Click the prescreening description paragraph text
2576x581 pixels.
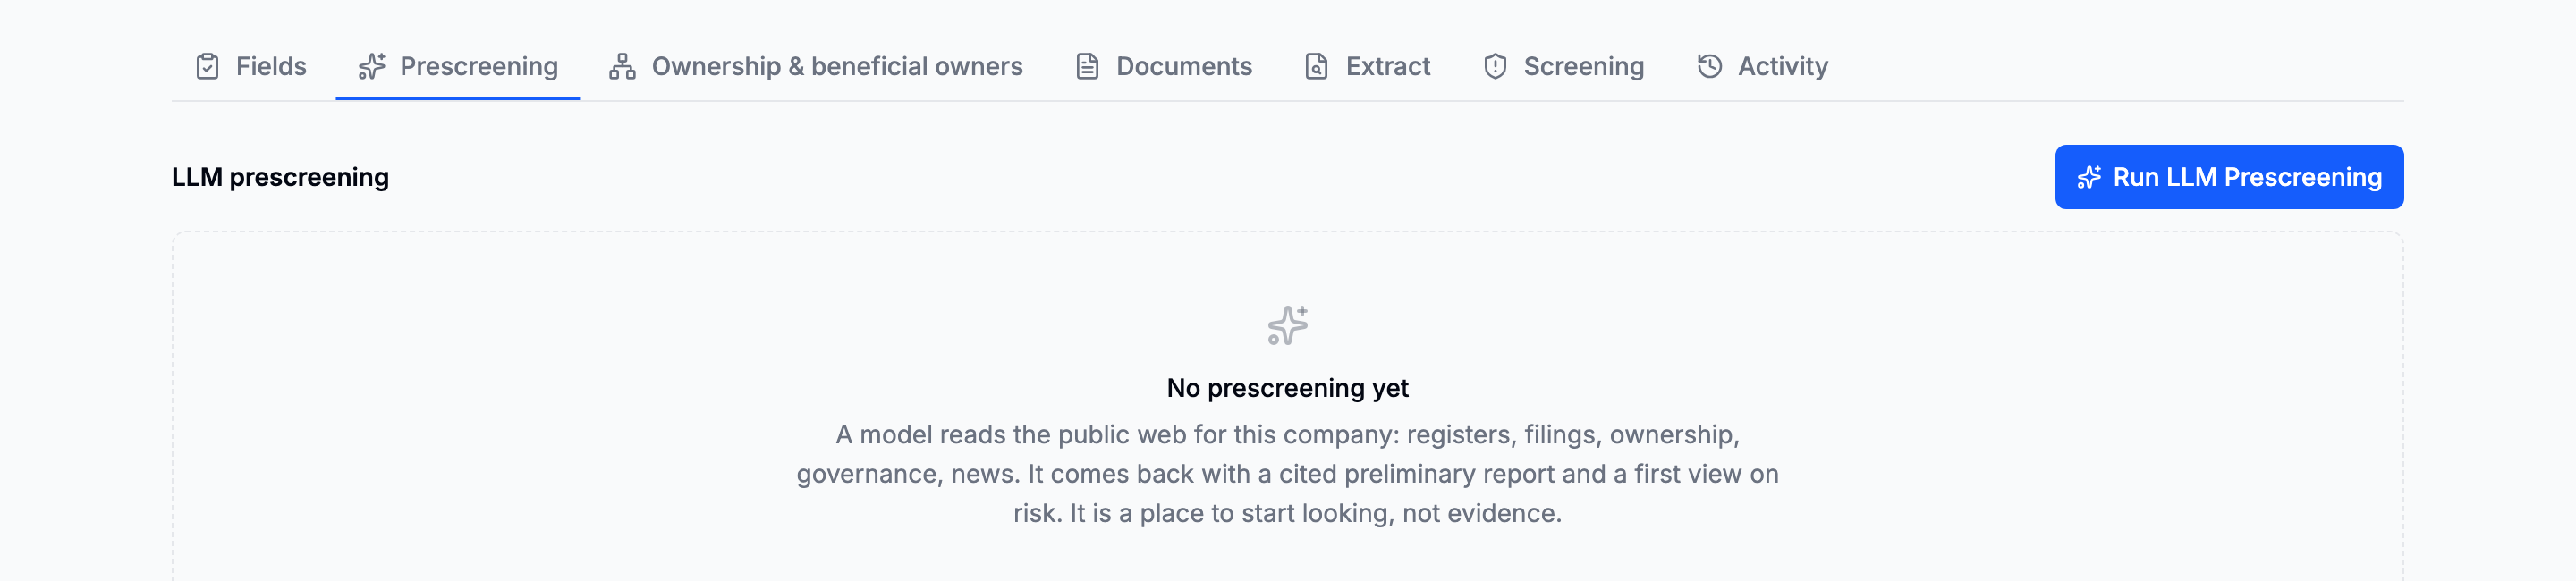click(1288, 474)
